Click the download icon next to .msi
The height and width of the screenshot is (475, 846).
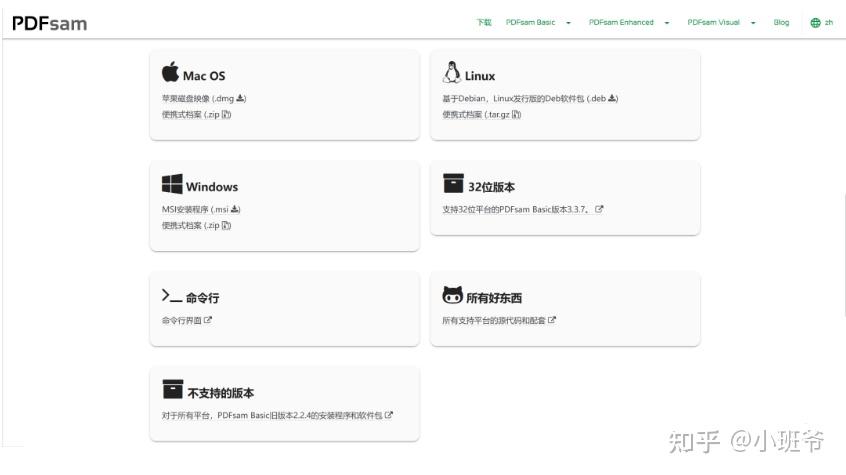235,209
